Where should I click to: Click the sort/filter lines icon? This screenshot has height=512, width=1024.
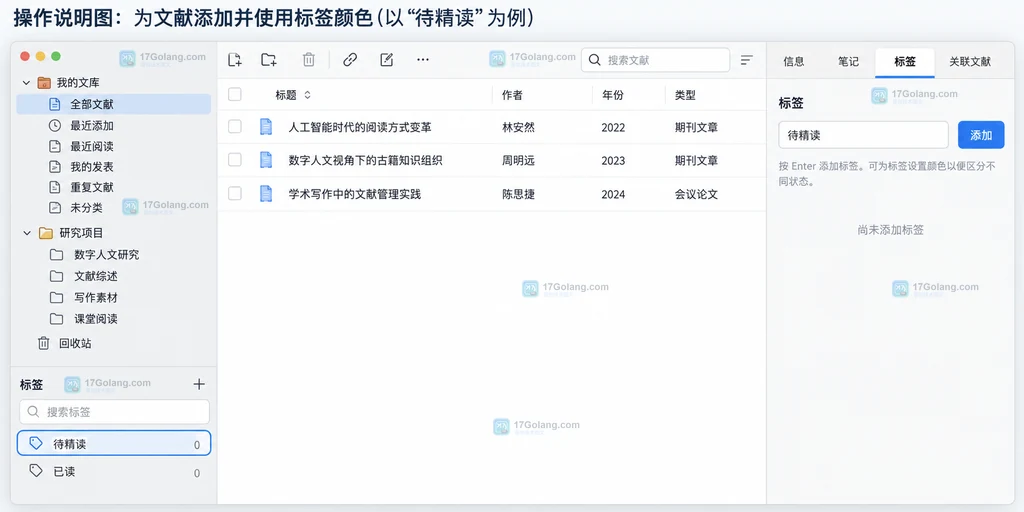[x=746, y=60]
